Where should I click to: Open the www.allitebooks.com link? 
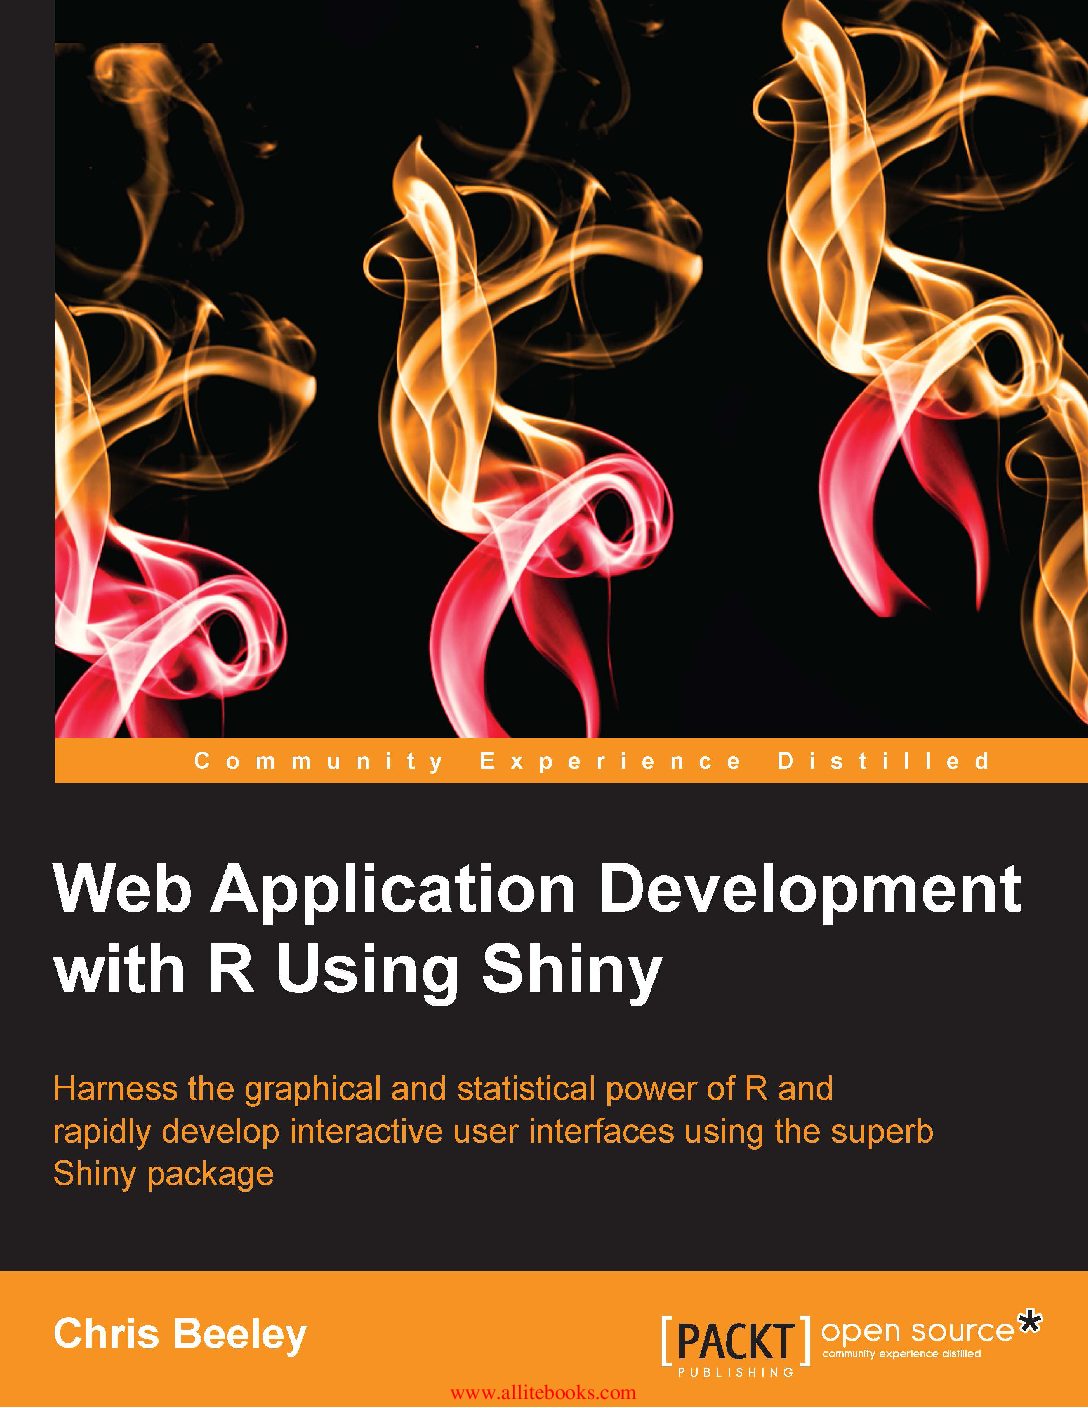[543, 1392]
